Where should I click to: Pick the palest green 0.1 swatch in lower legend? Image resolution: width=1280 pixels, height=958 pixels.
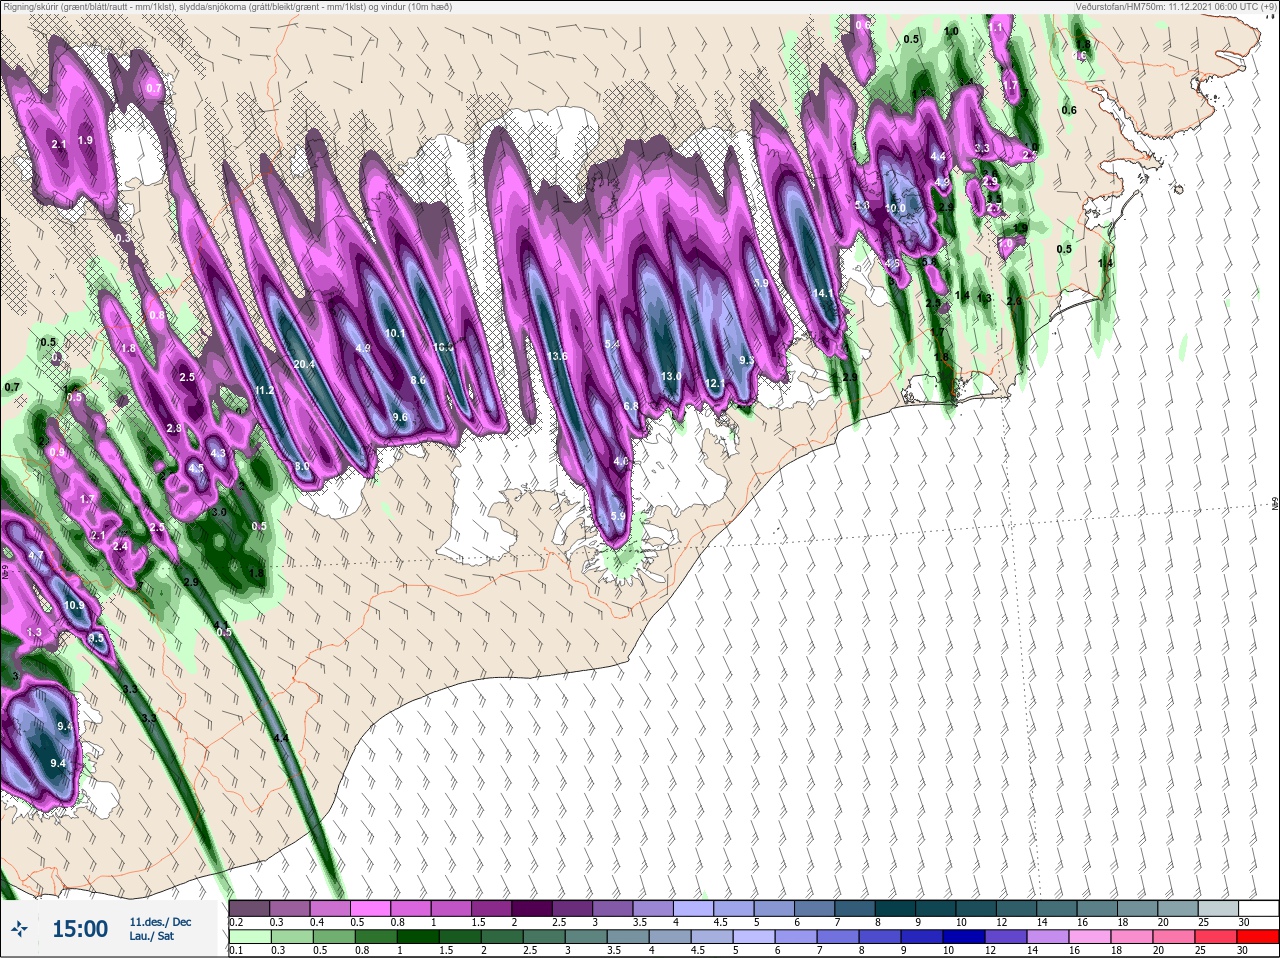249,937
